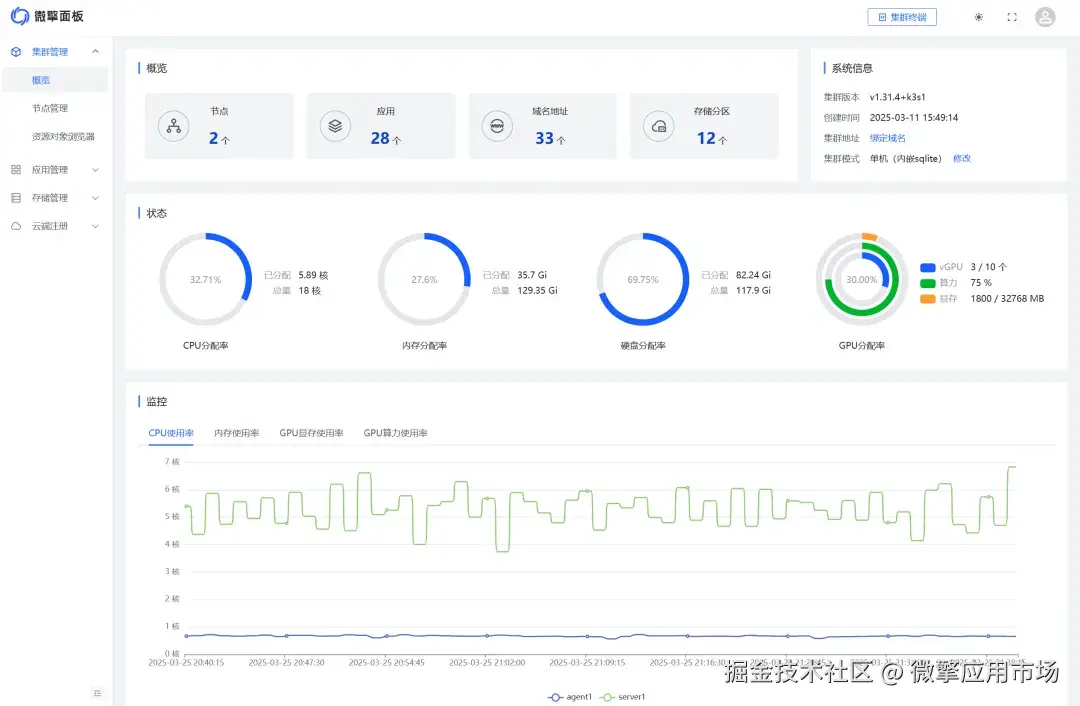Image resolution: width=1080 pixels, height=706 pixels.
Task: Toggle the light/dark theme sun icon
Action: (x=979, y=17)
